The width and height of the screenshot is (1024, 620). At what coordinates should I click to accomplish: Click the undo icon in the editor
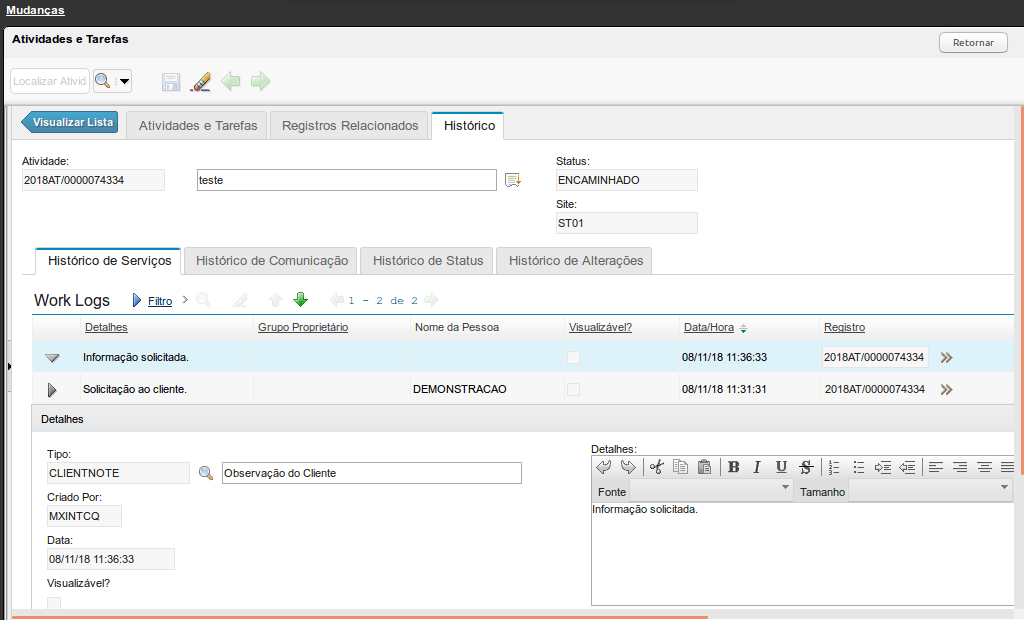pos(603,467)
